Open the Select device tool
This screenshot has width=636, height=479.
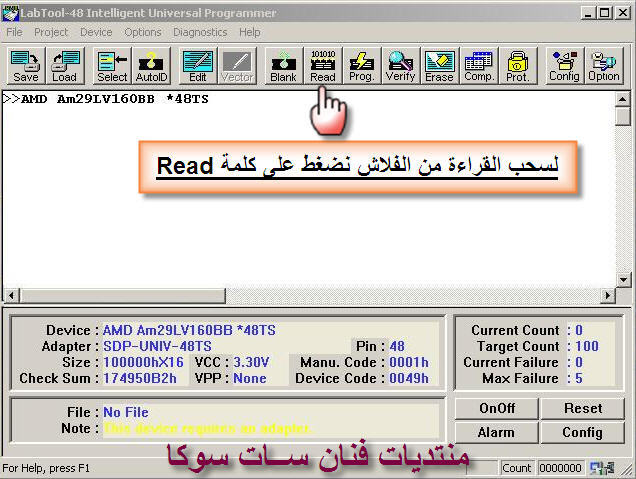(x=112, y=66)
